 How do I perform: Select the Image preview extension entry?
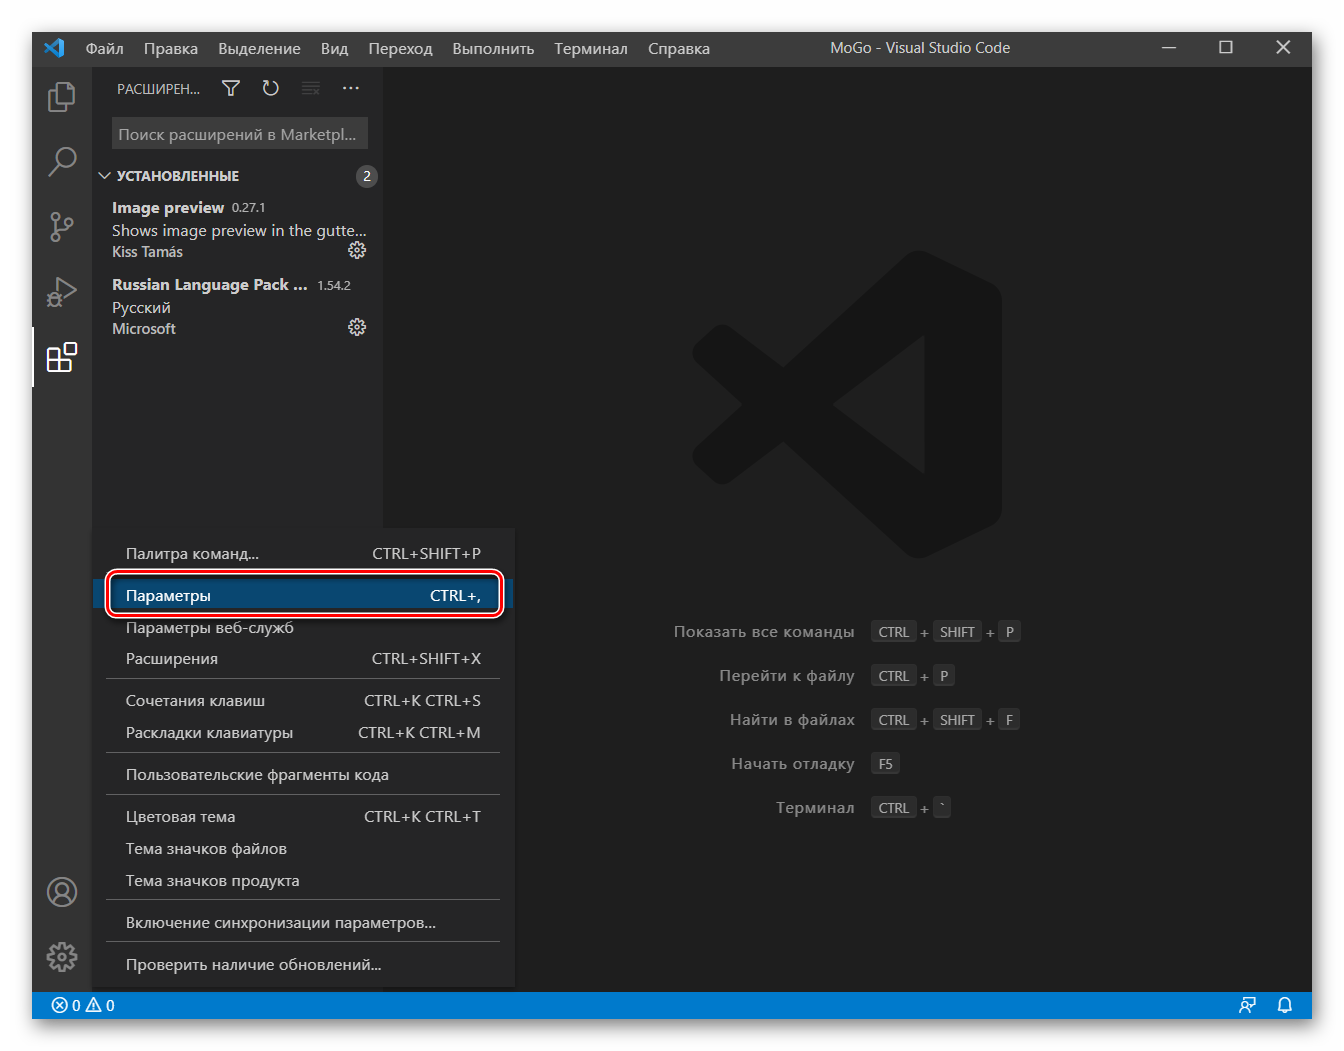coord(237,229)
